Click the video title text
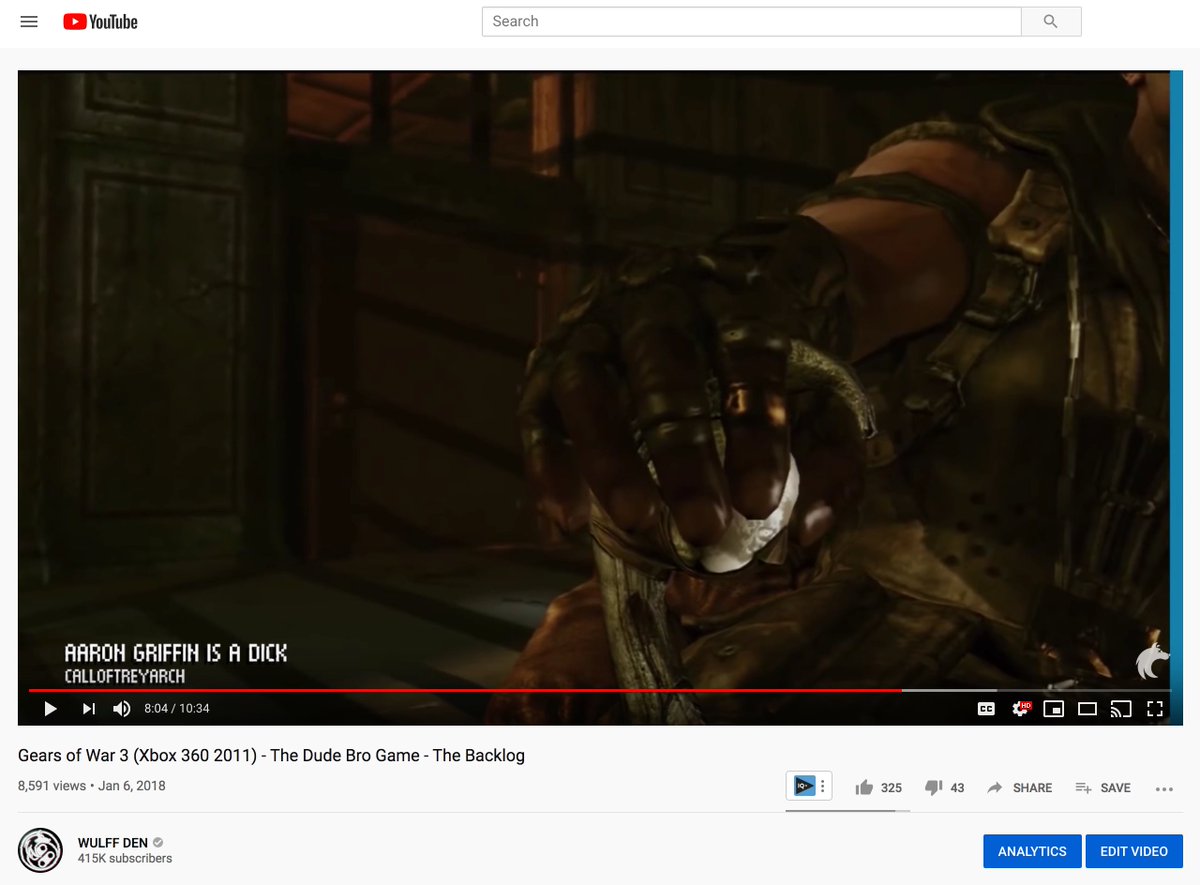The width and height of the screenshot is (1200, 885). [x=271, y=755]
